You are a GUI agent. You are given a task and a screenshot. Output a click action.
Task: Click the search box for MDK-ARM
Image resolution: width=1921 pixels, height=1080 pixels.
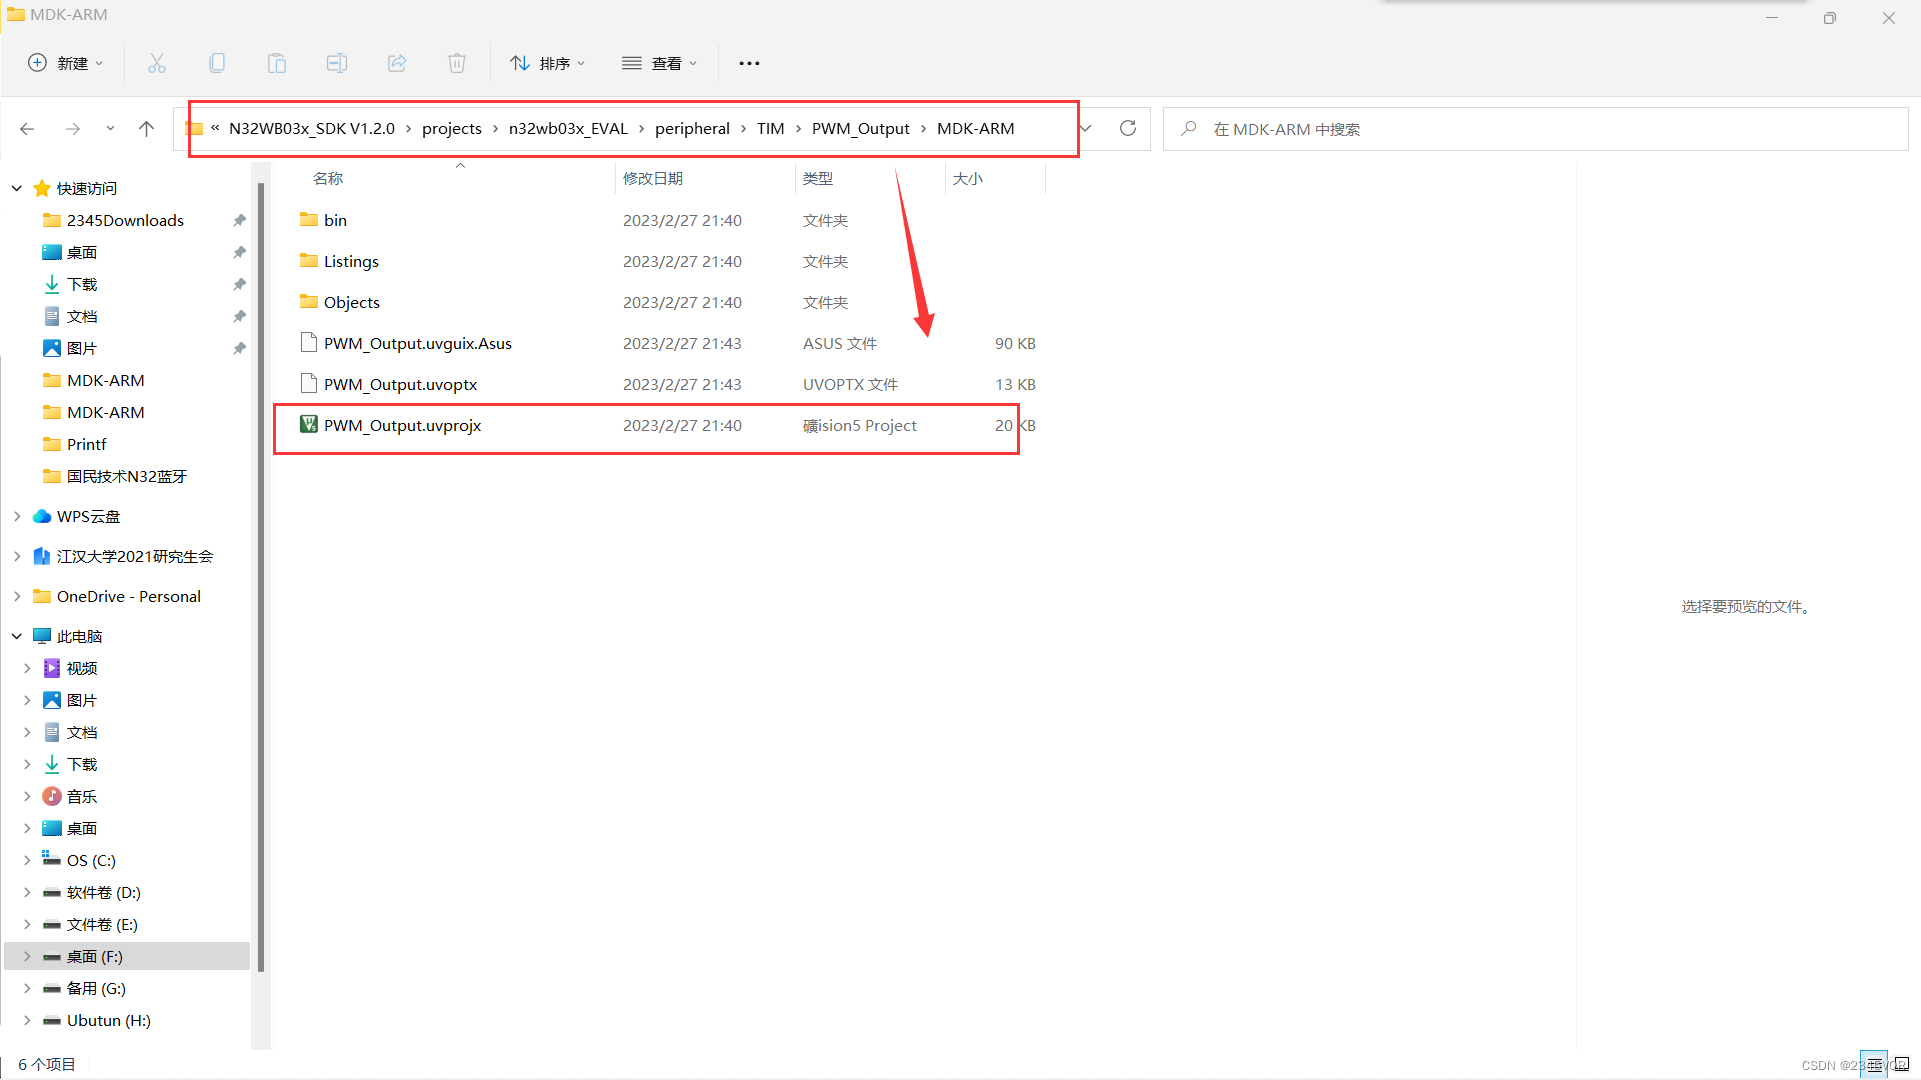pyautogui.click(x=1535, y=129)
